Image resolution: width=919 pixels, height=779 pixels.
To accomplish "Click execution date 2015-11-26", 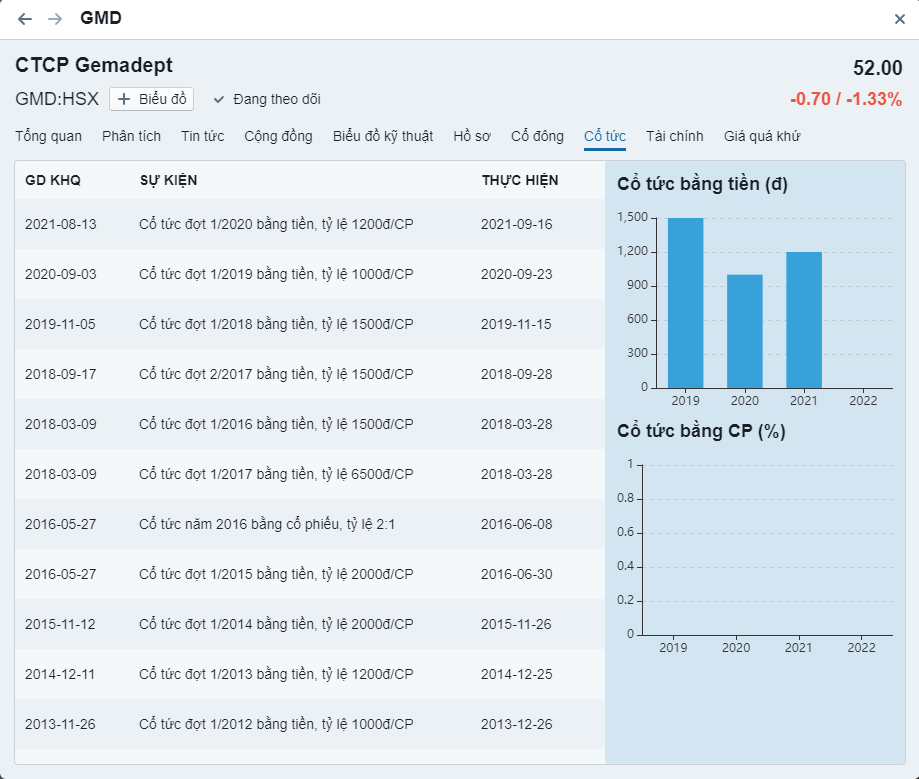I will pos(516,624).
